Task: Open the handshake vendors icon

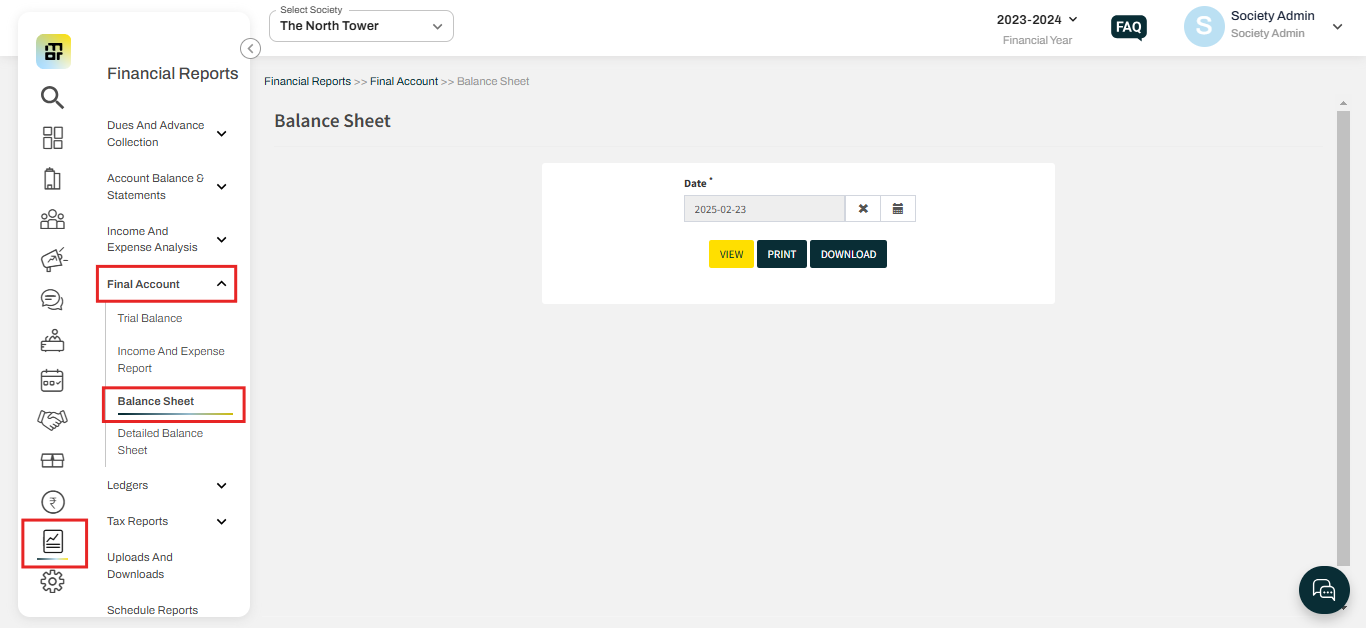Action: (52, 420)
